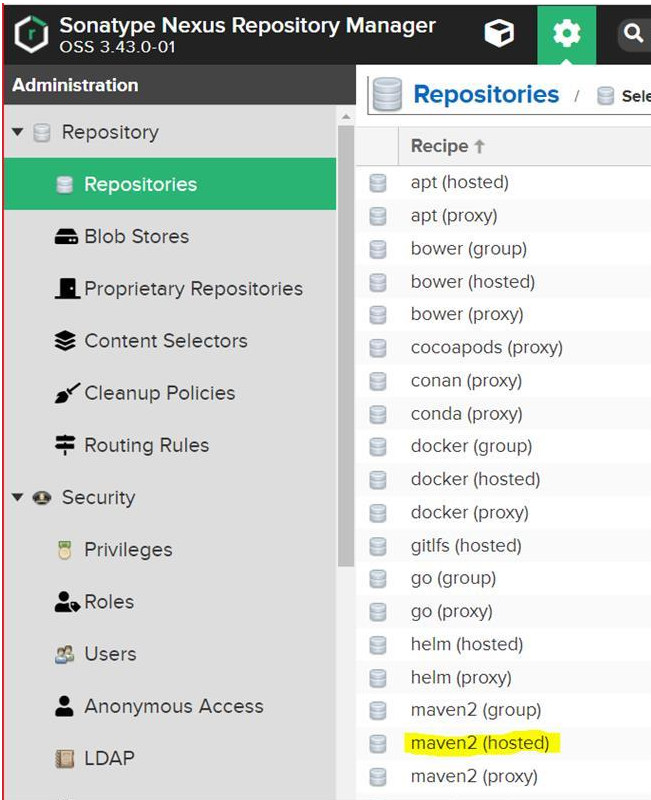This screenshot has width=651, height=800.
Task: Click the Proprietary Repositories door icon
Action: pos(67,288)
